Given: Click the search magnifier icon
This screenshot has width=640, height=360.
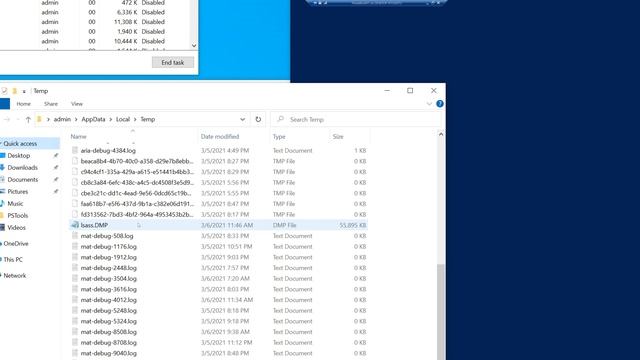Looking at the screenshot, I should tap(280, 119).
